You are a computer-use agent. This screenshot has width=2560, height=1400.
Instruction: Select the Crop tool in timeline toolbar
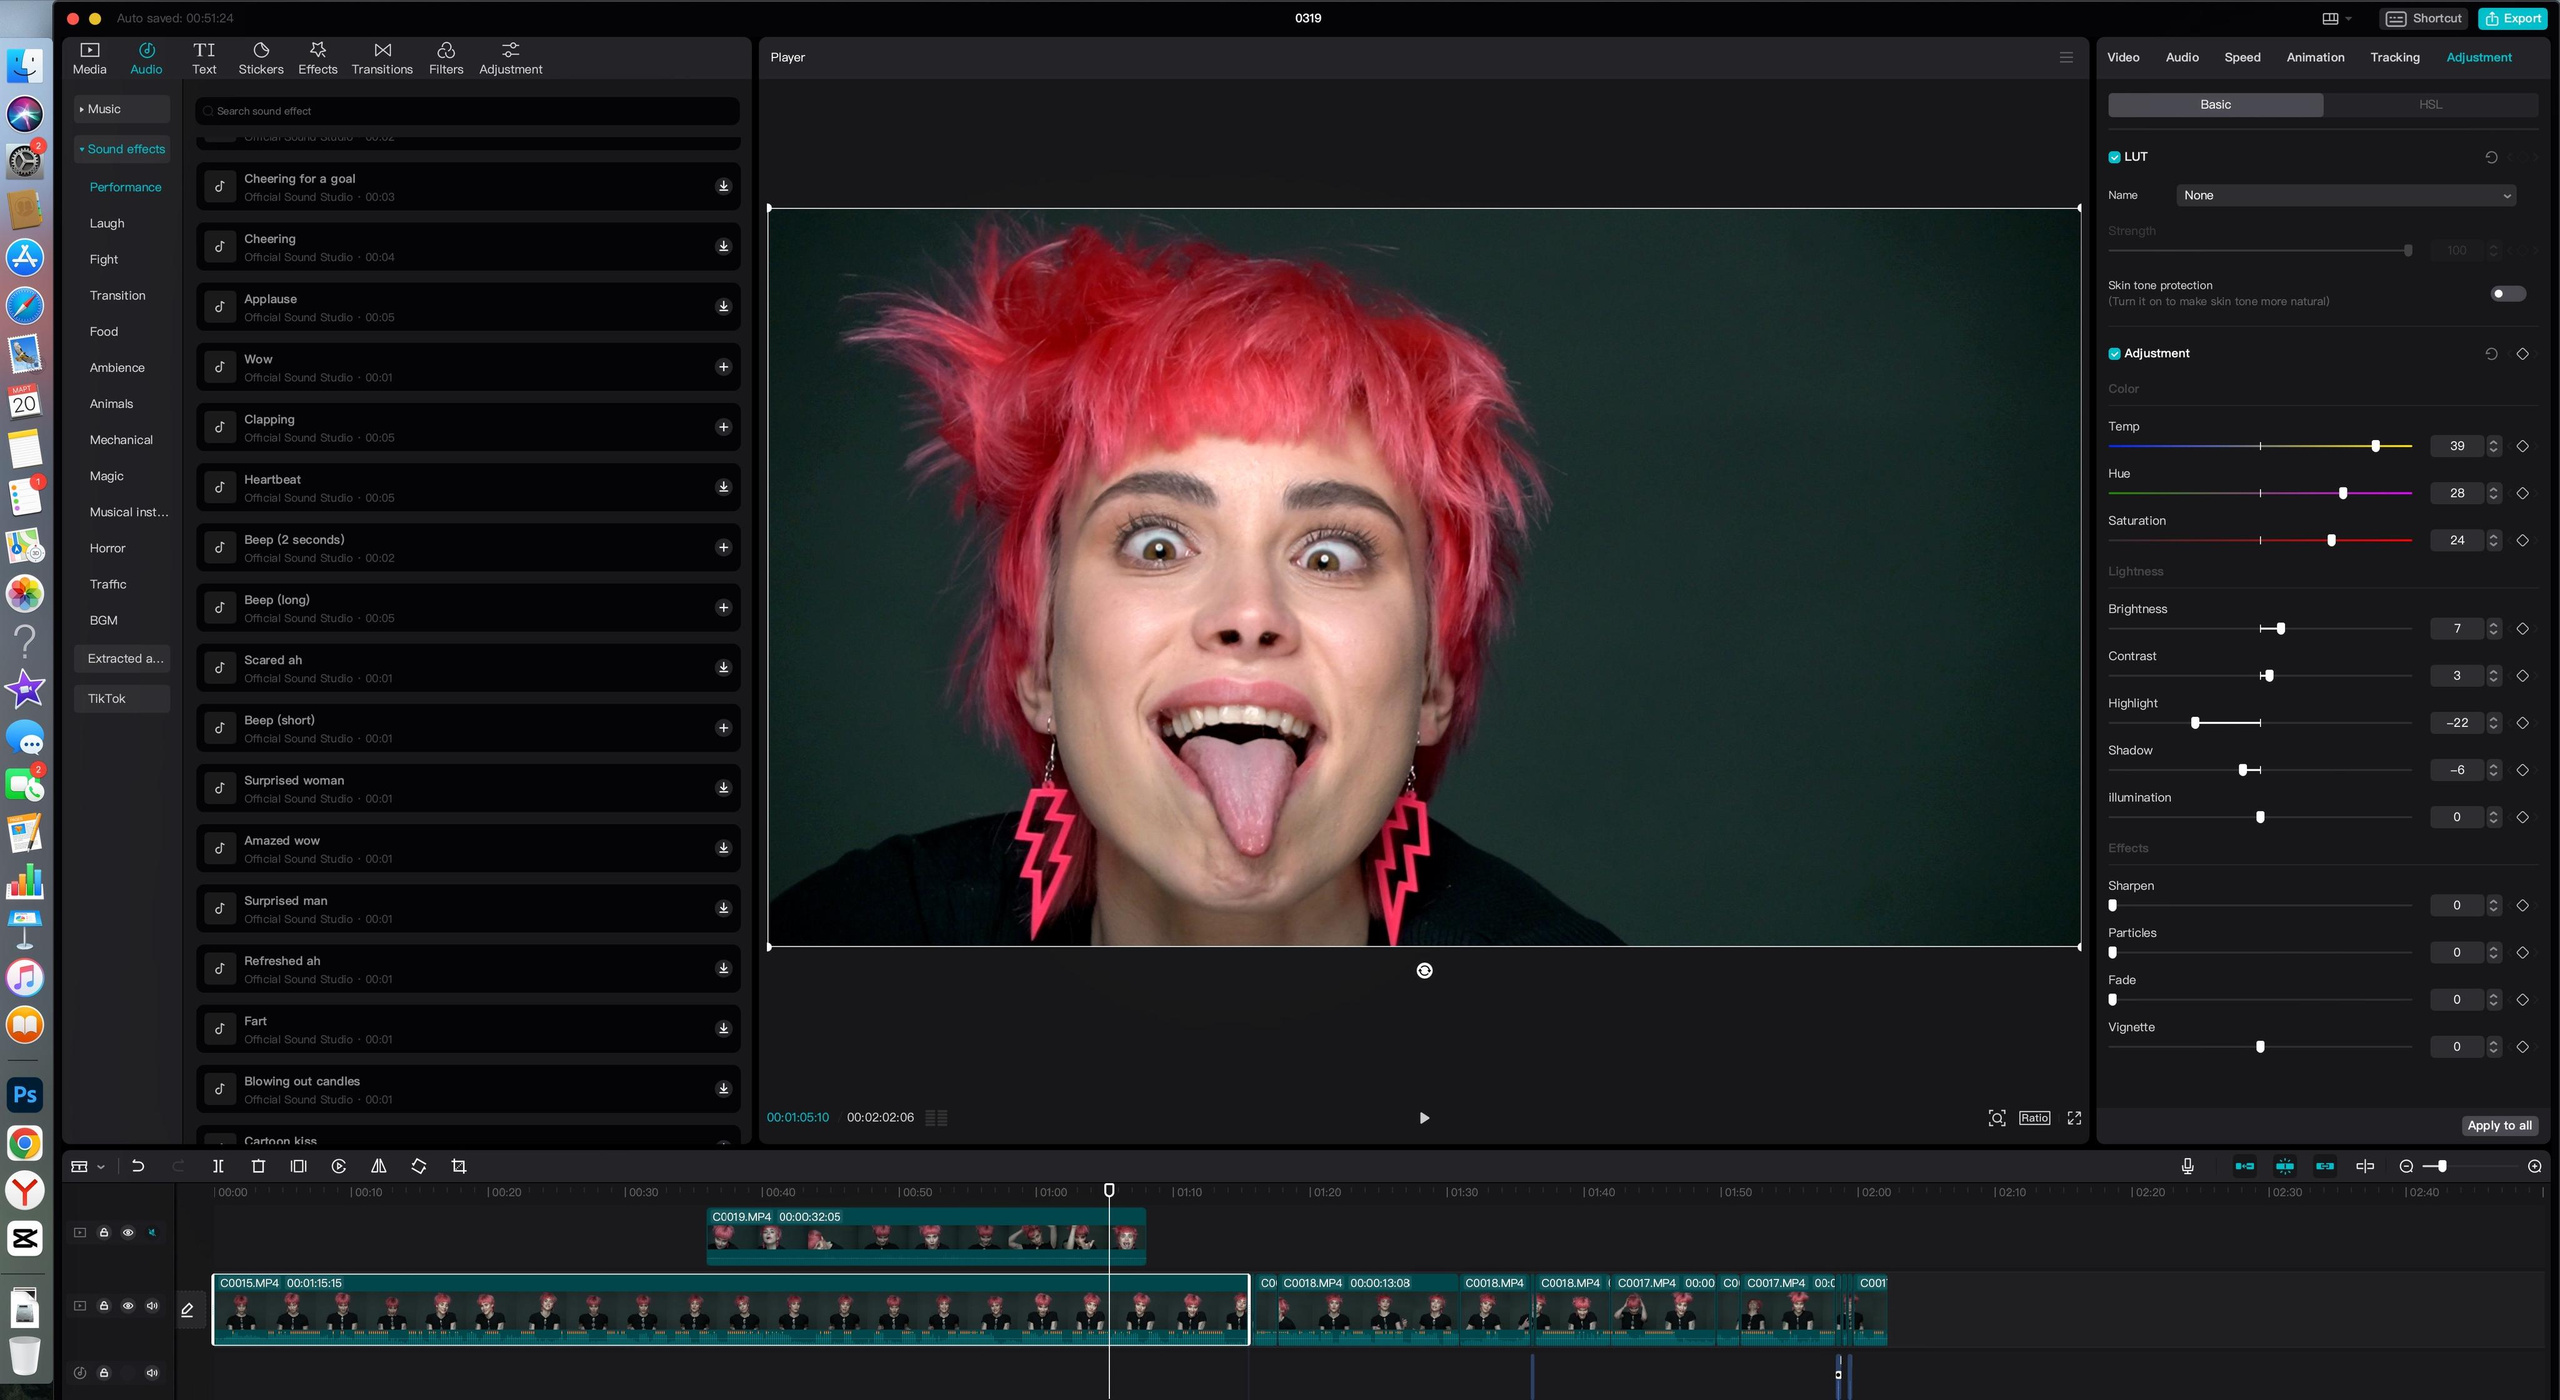[x=459, y=1166]
